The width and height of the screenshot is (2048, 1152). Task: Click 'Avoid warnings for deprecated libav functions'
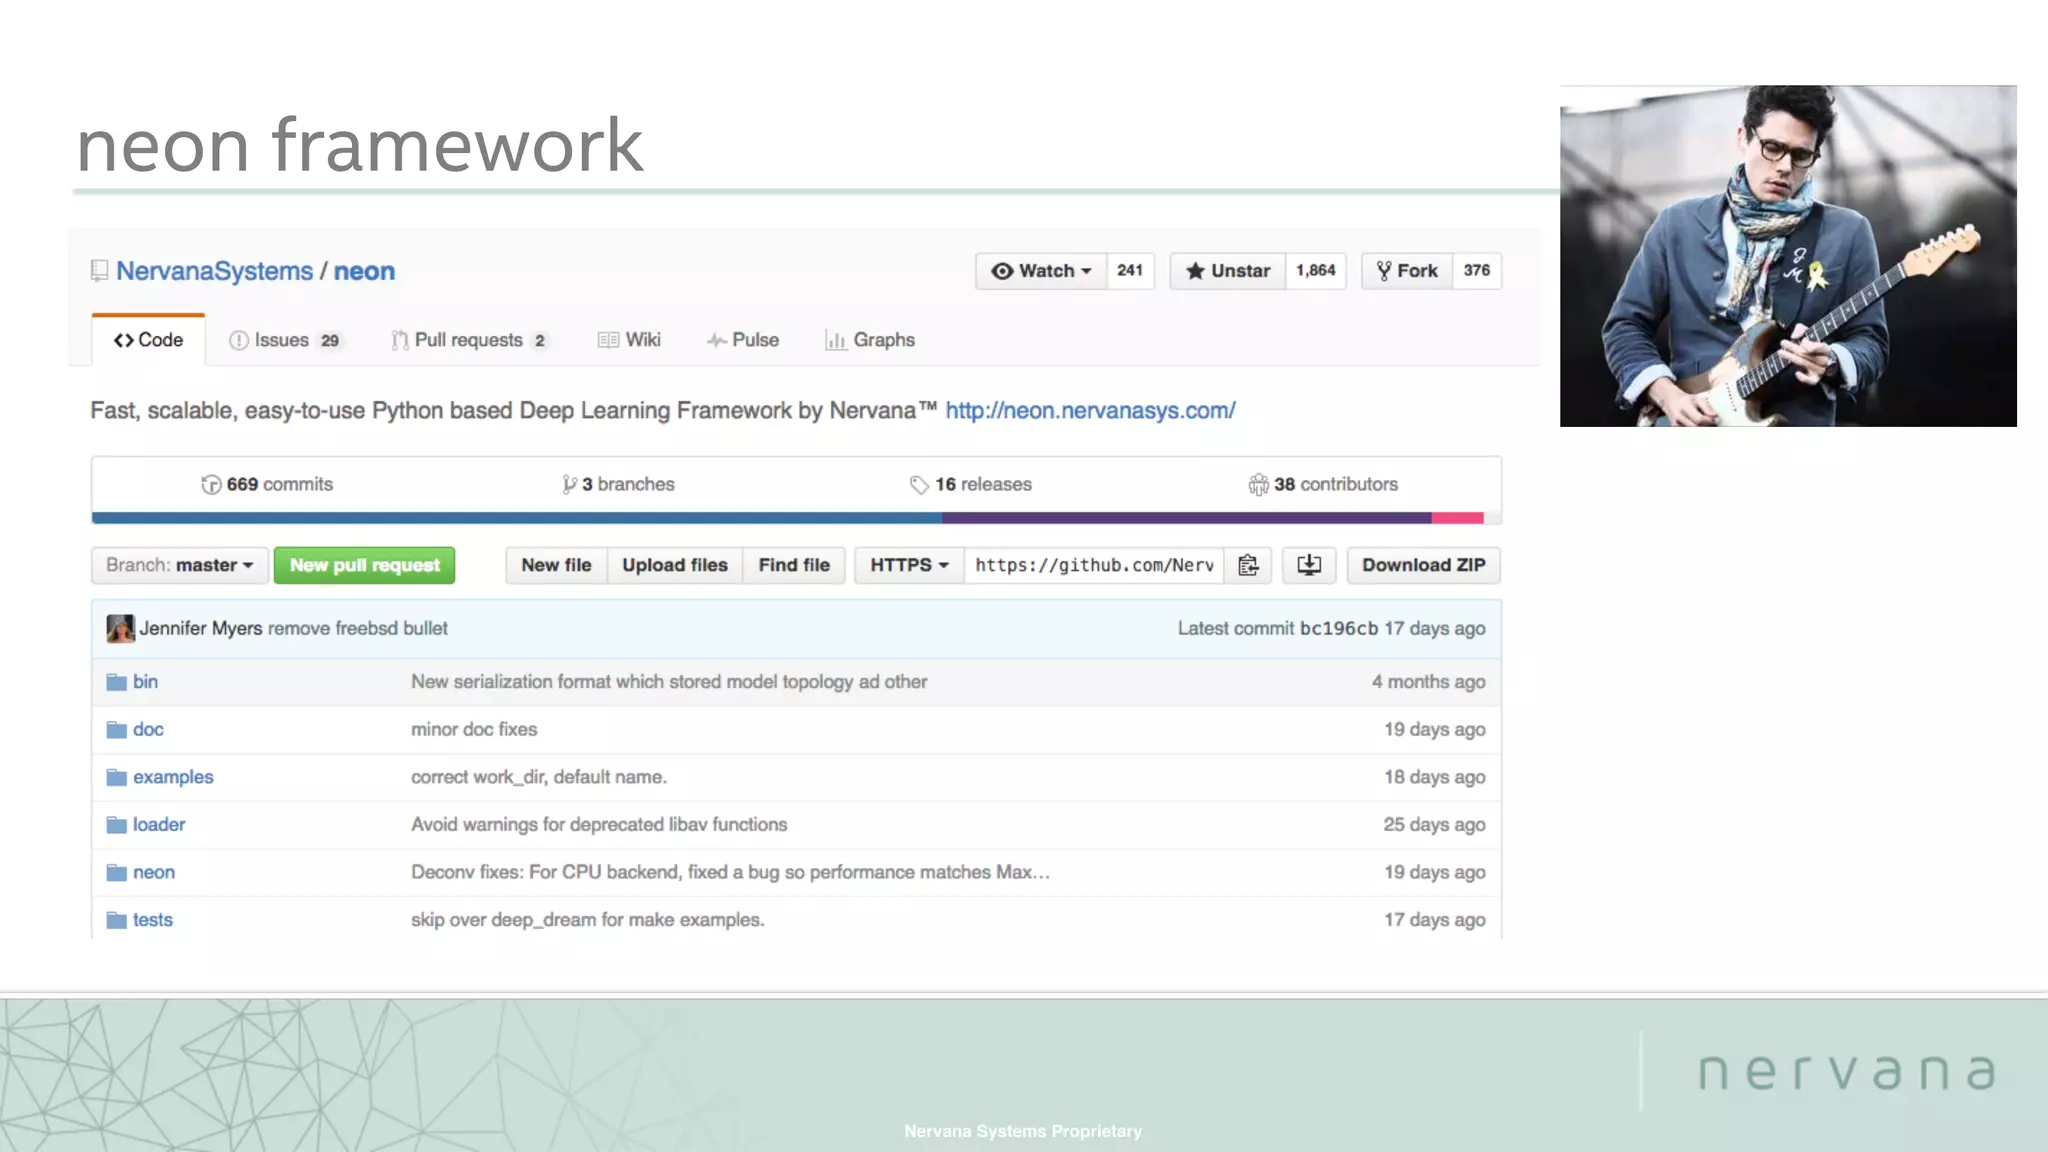pyautogui.click(x=599, y=825)
